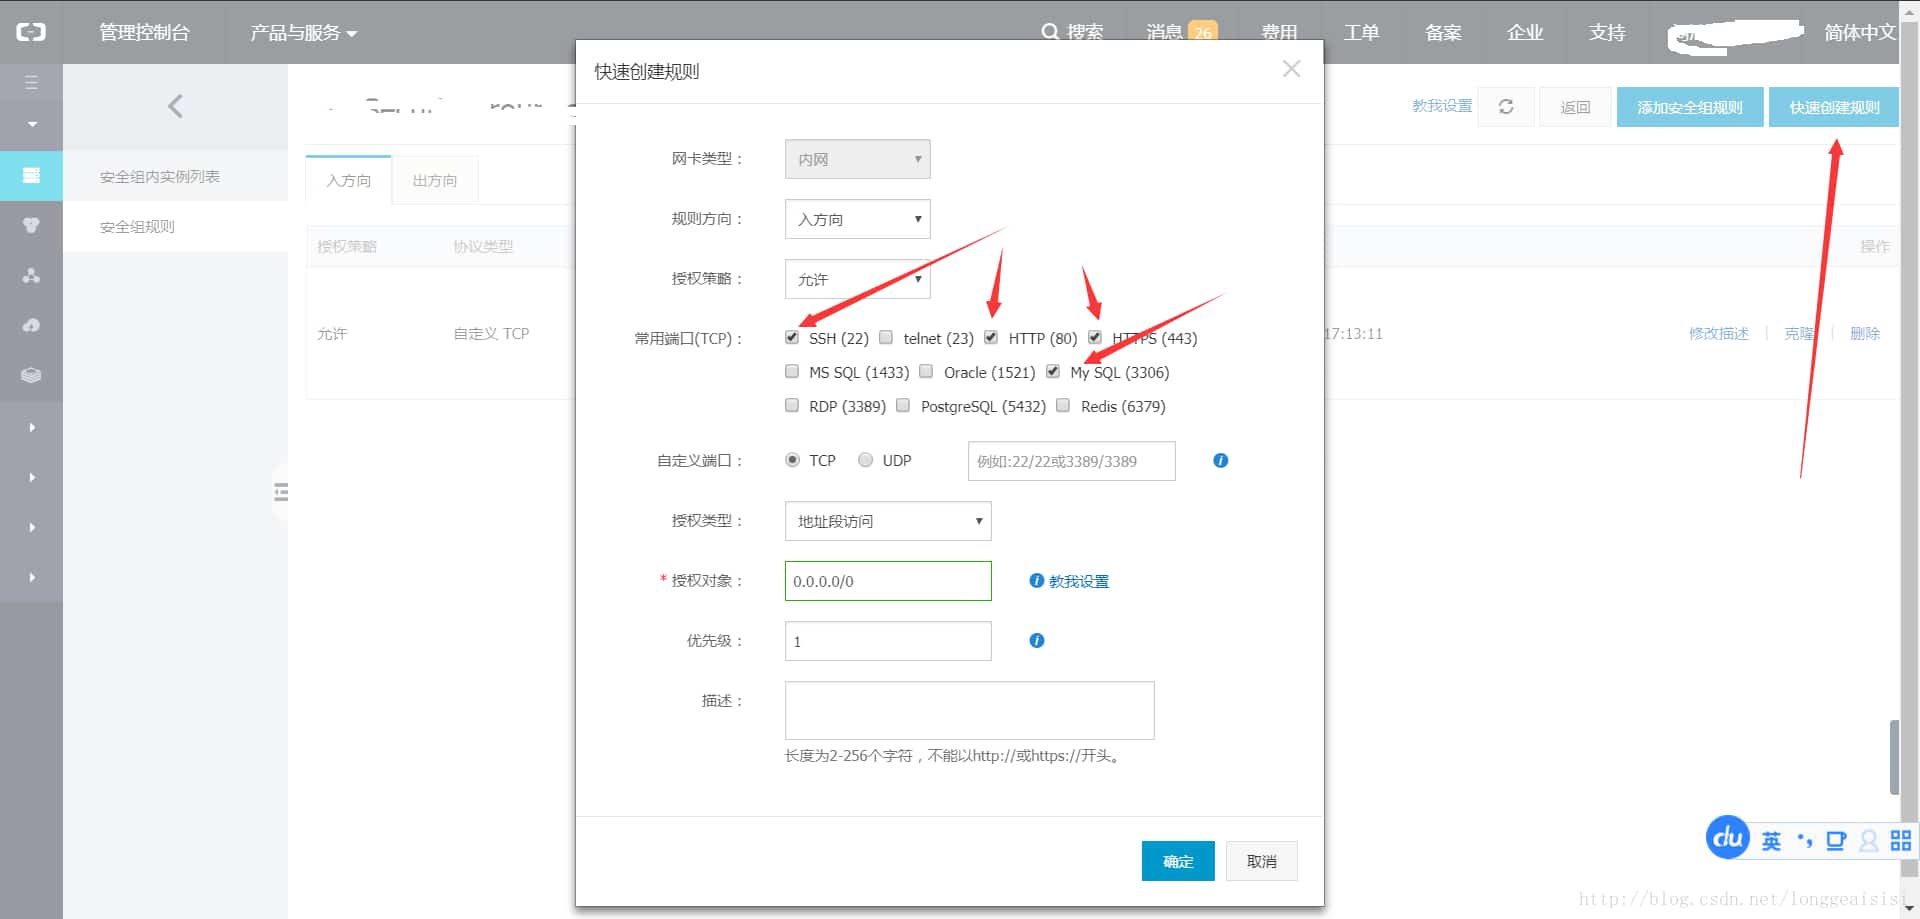The height and width of the screenshot is (919, 1920).
Task: Click inside the 授权对象 input field
Action: click(x=887, y=580)
